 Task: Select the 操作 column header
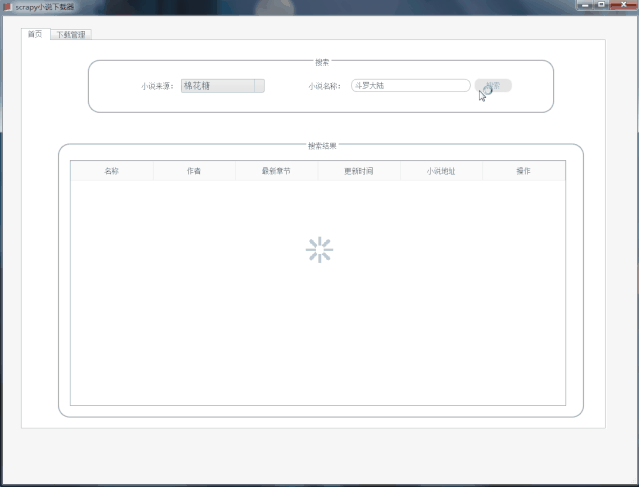pyautogui.click(x=524, y=171)
